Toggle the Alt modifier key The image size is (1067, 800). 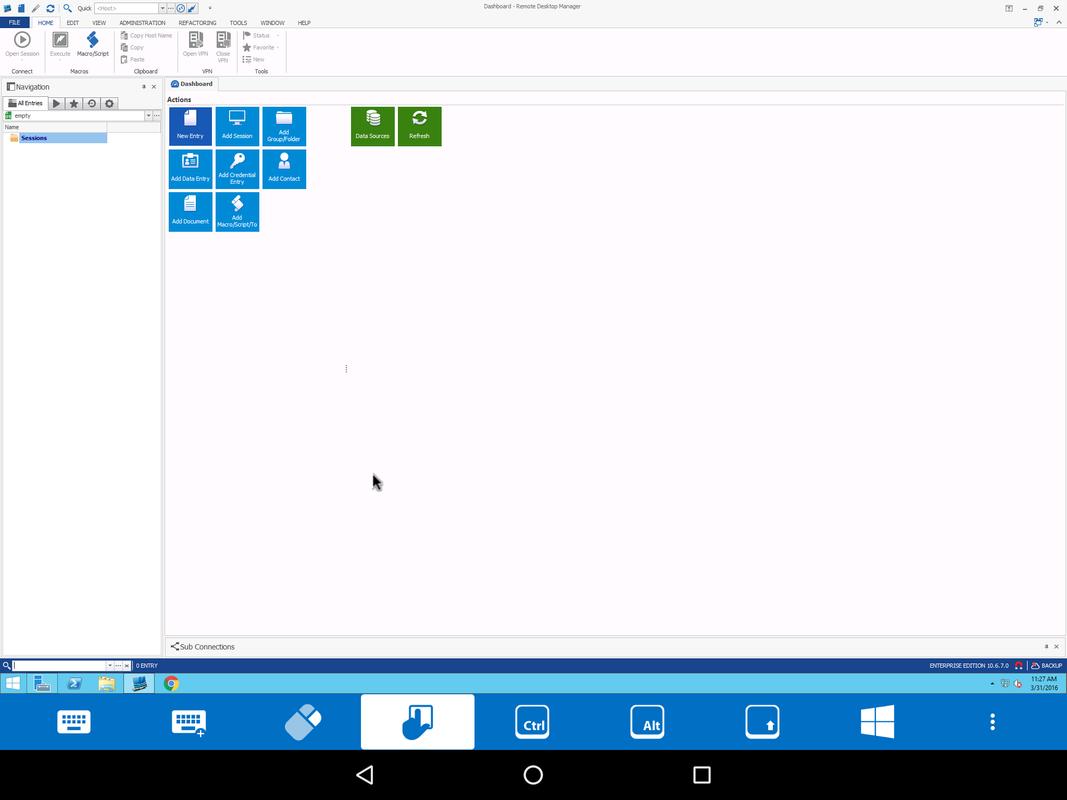pyautogui.click(x=647, y=722)
